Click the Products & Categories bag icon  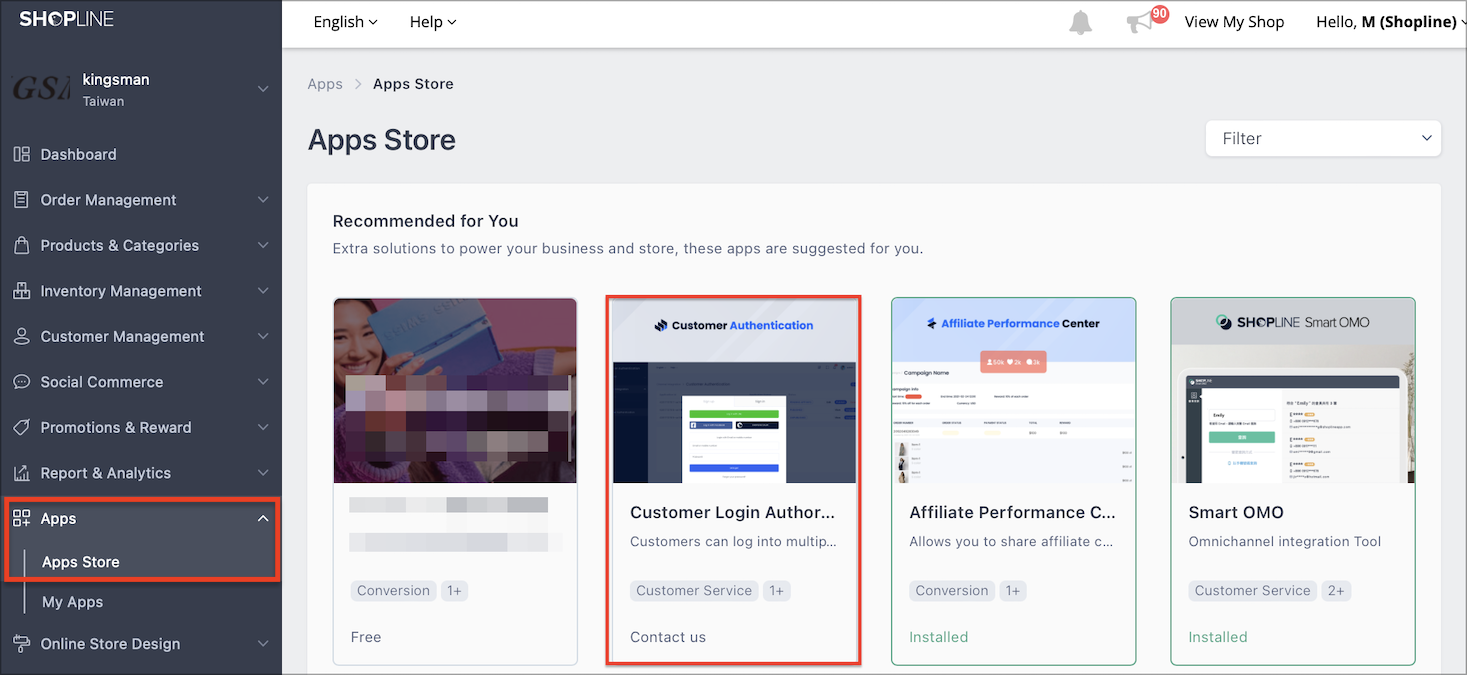[21, 245]
